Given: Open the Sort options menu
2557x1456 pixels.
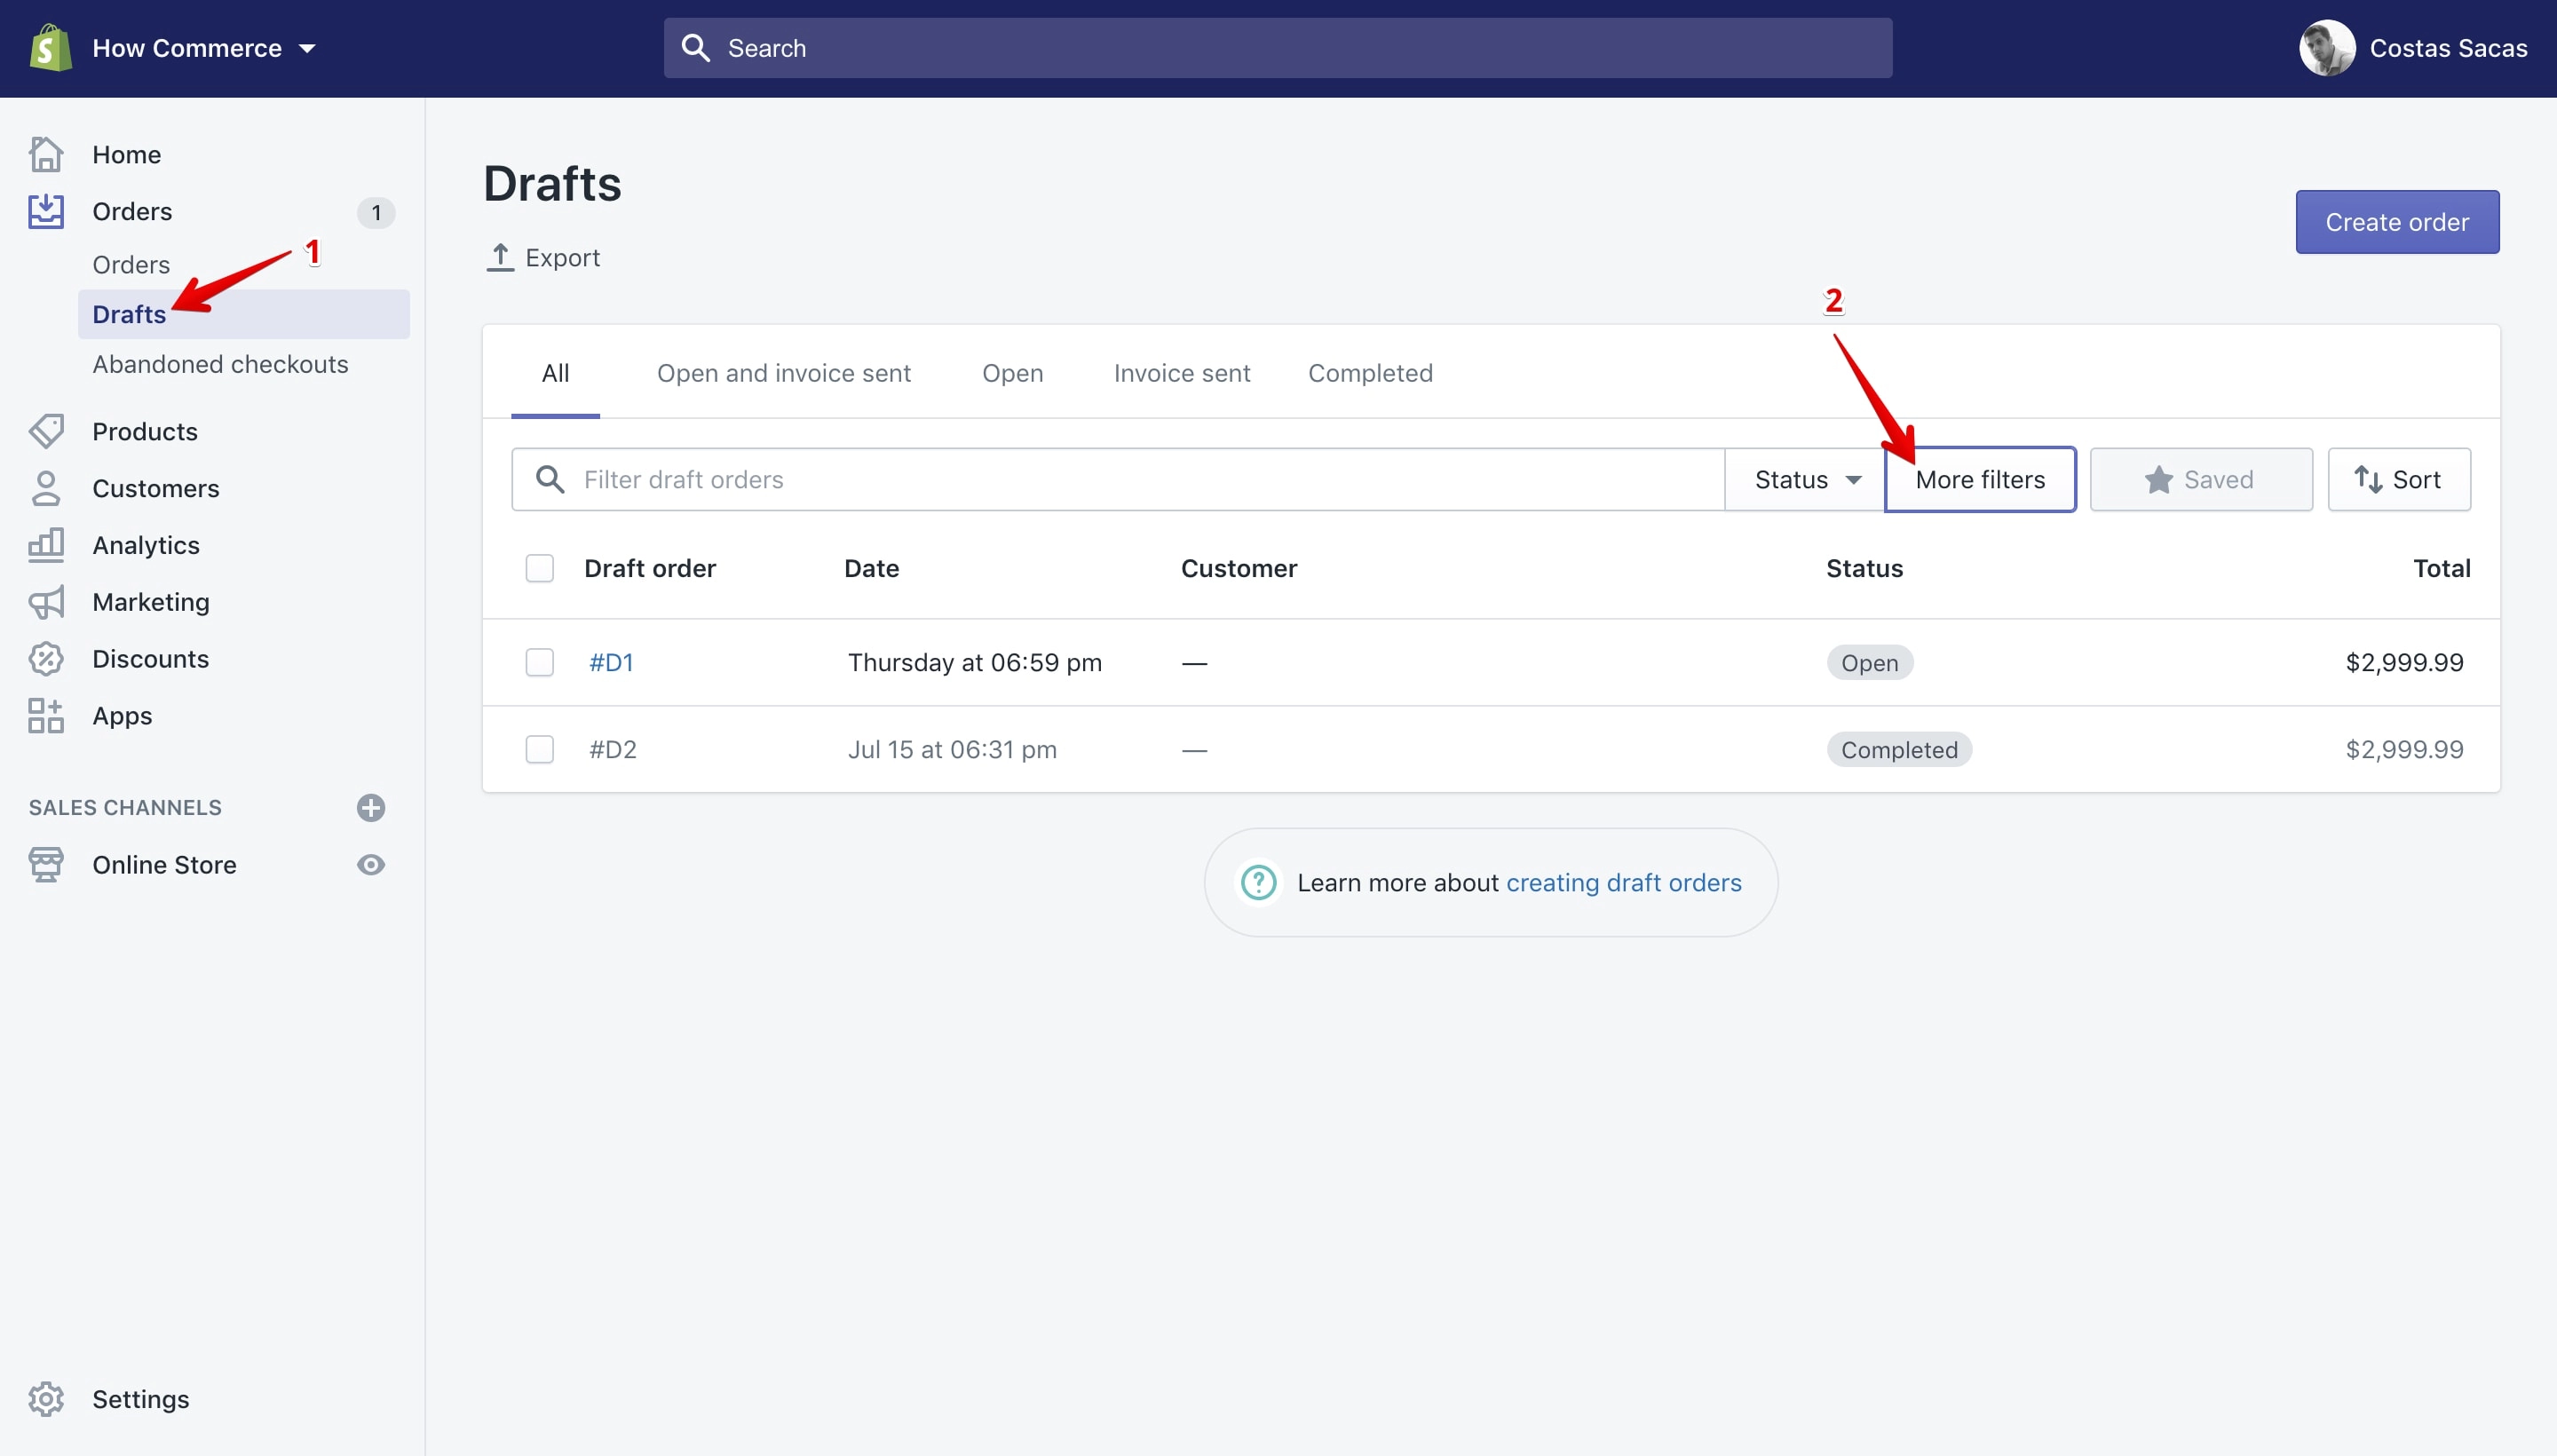Looking at the screenshot, I should click(2398, 479).
